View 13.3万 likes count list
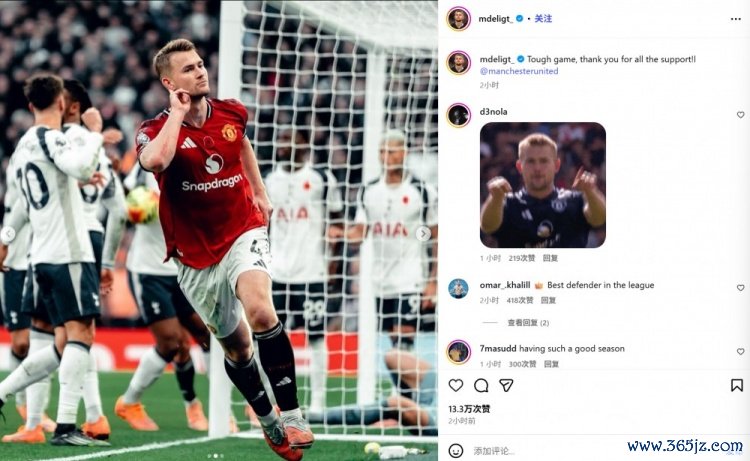The image size is (750, 461). [469, 409]
